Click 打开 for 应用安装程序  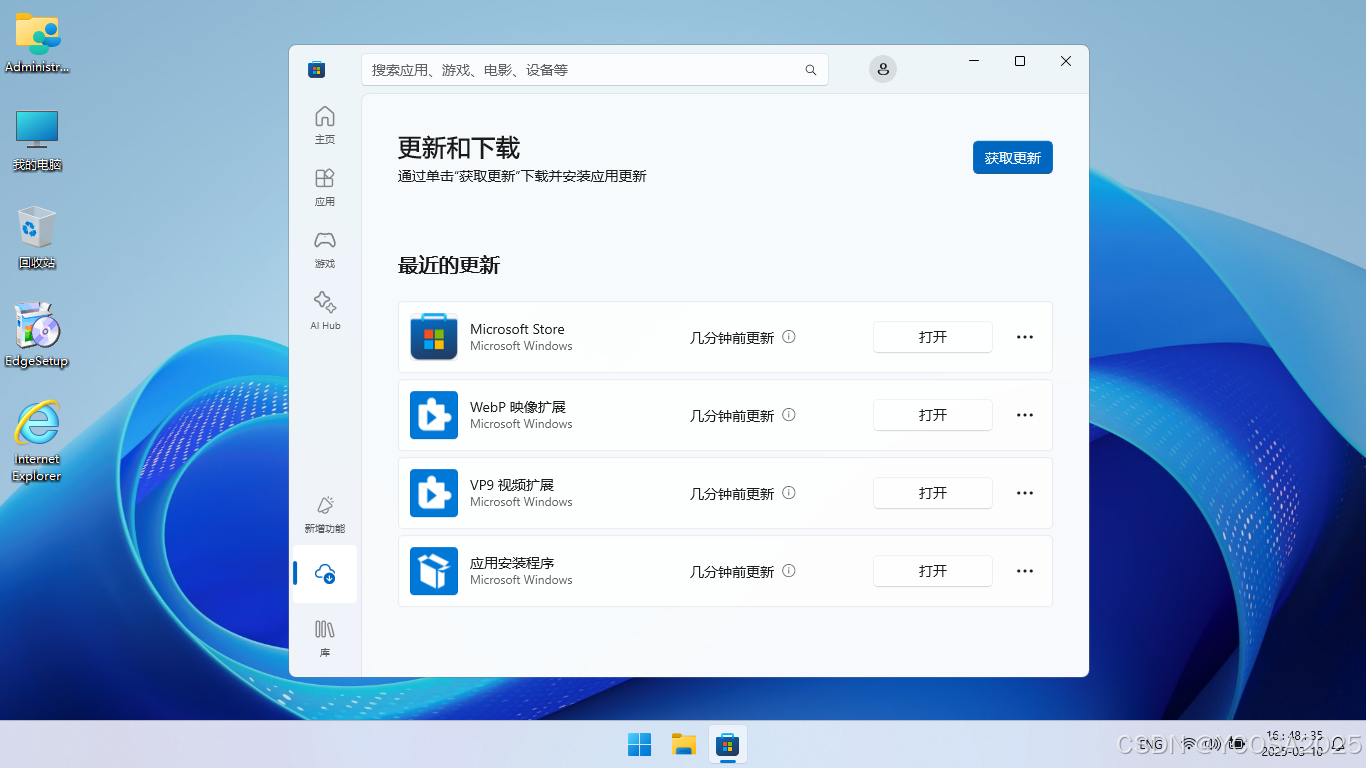(x=933, y=571)
